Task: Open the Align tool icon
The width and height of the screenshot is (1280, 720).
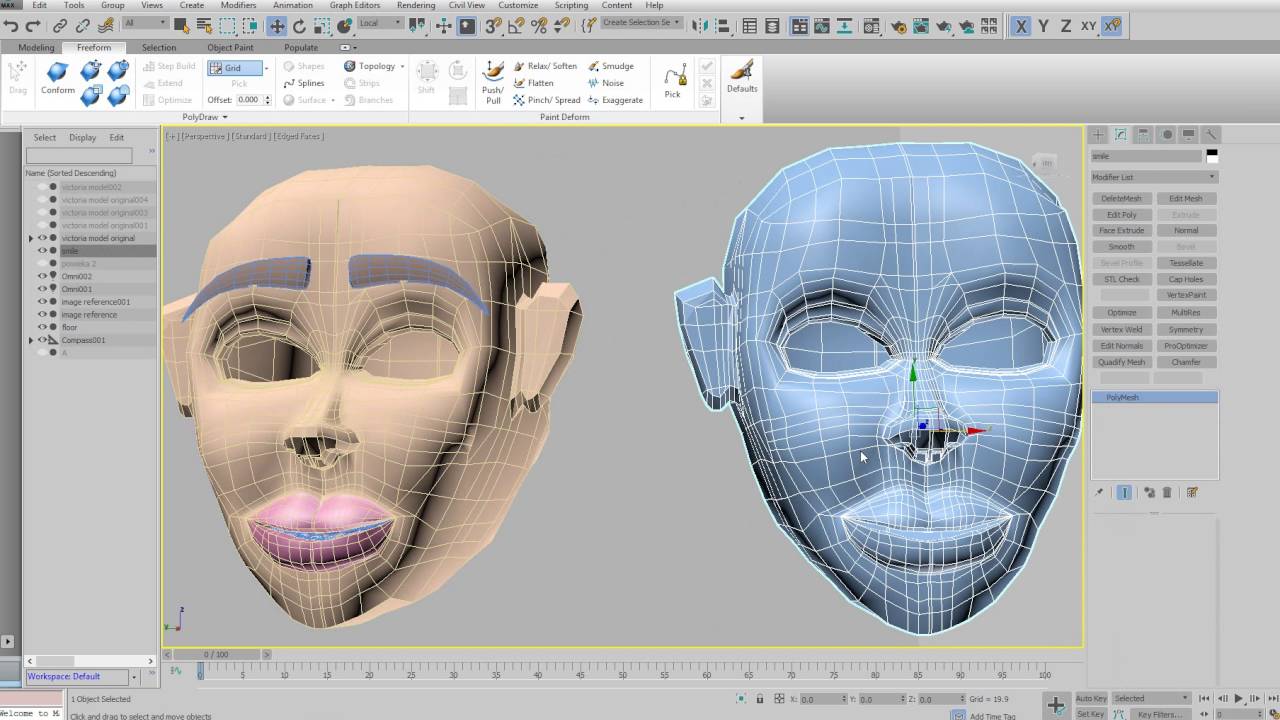Action: pyautogui.click(x=721, y=26)
